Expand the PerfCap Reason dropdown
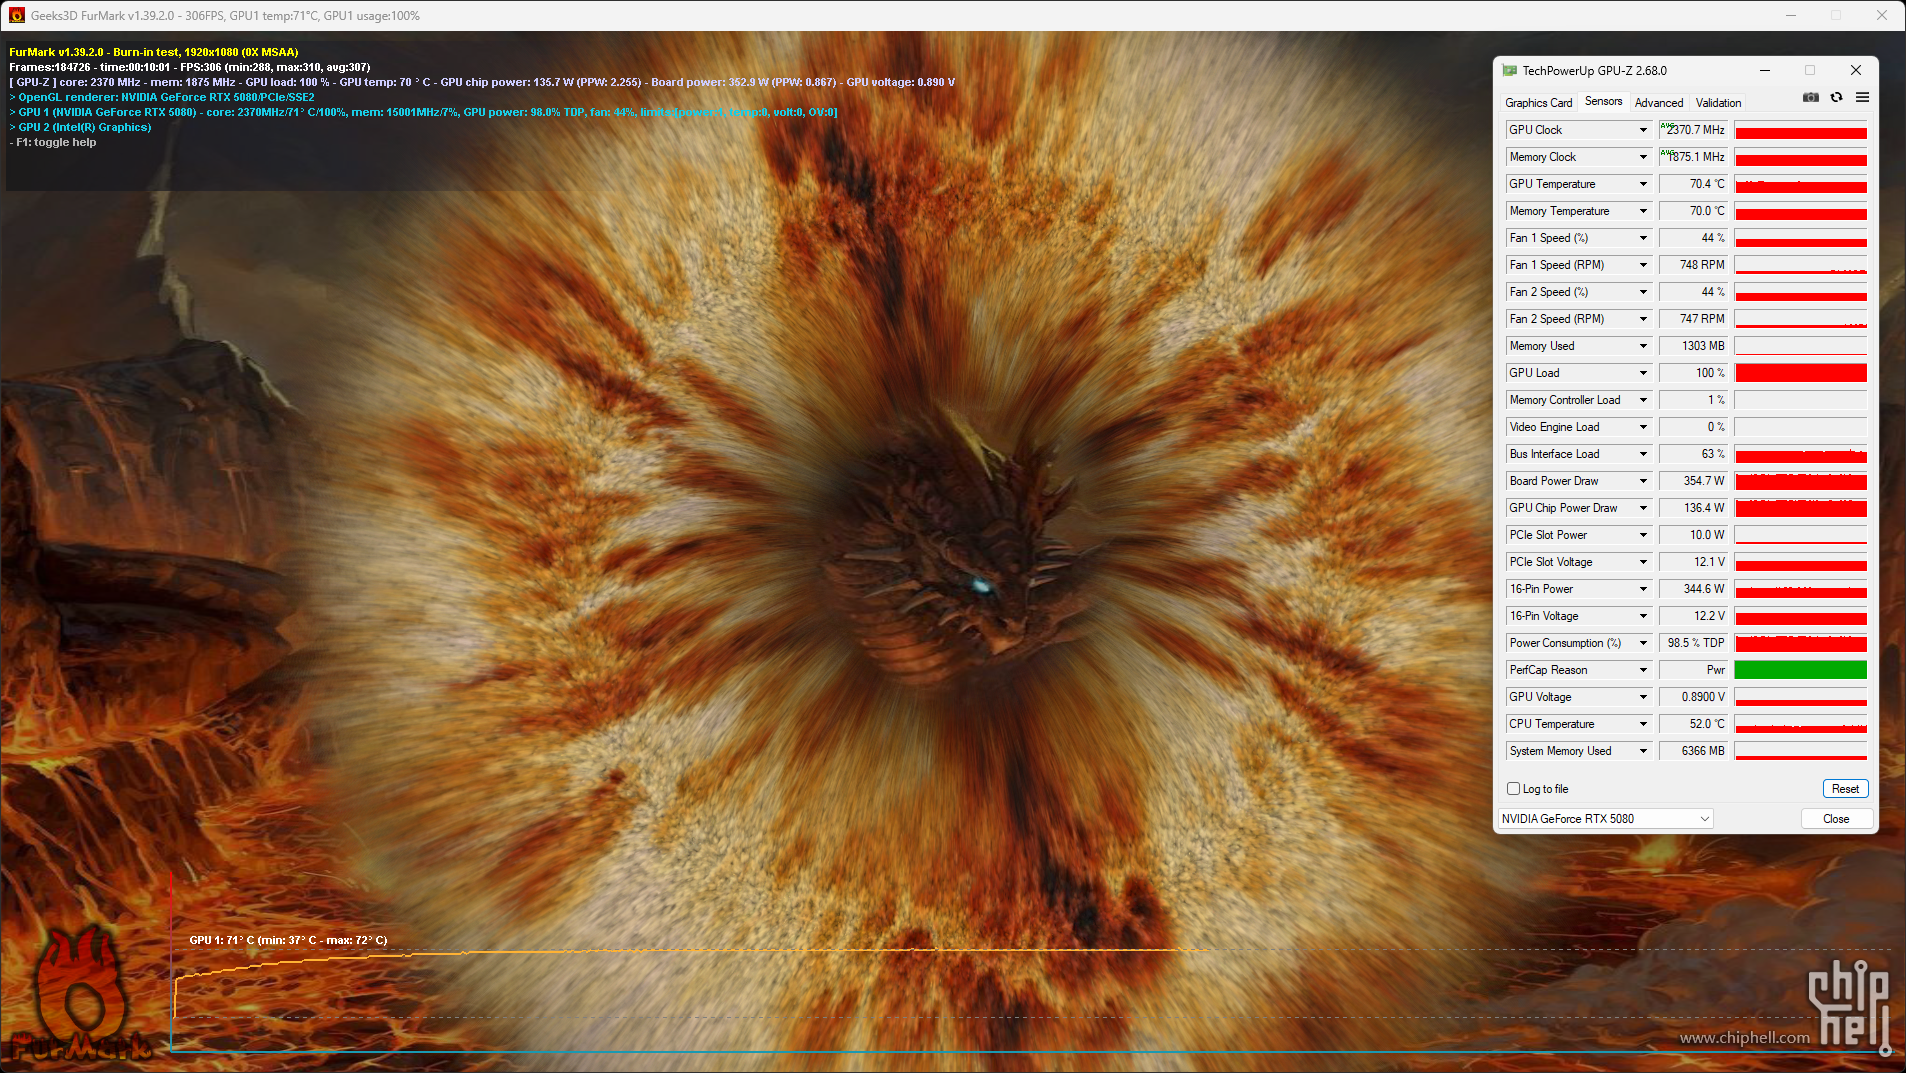1906x1073 pixels. pos(1643,670)
